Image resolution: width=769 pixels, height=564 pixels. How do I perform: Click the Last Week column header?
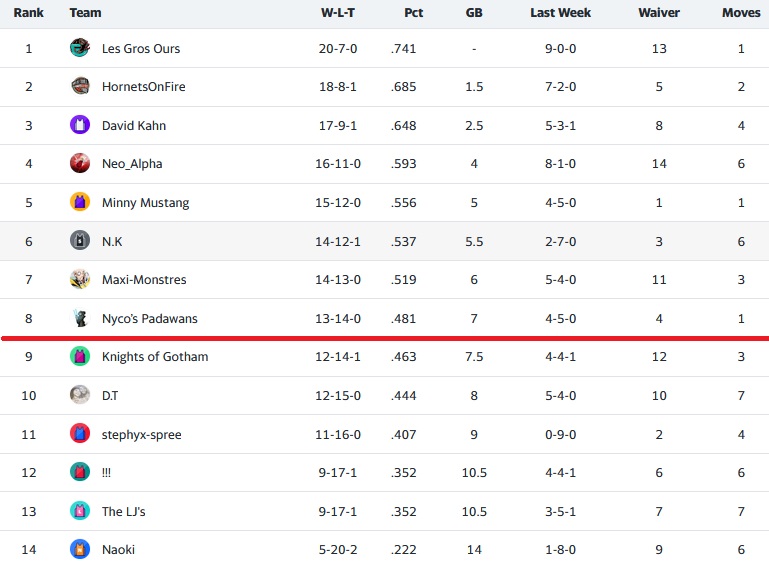[x=561, y=13]
